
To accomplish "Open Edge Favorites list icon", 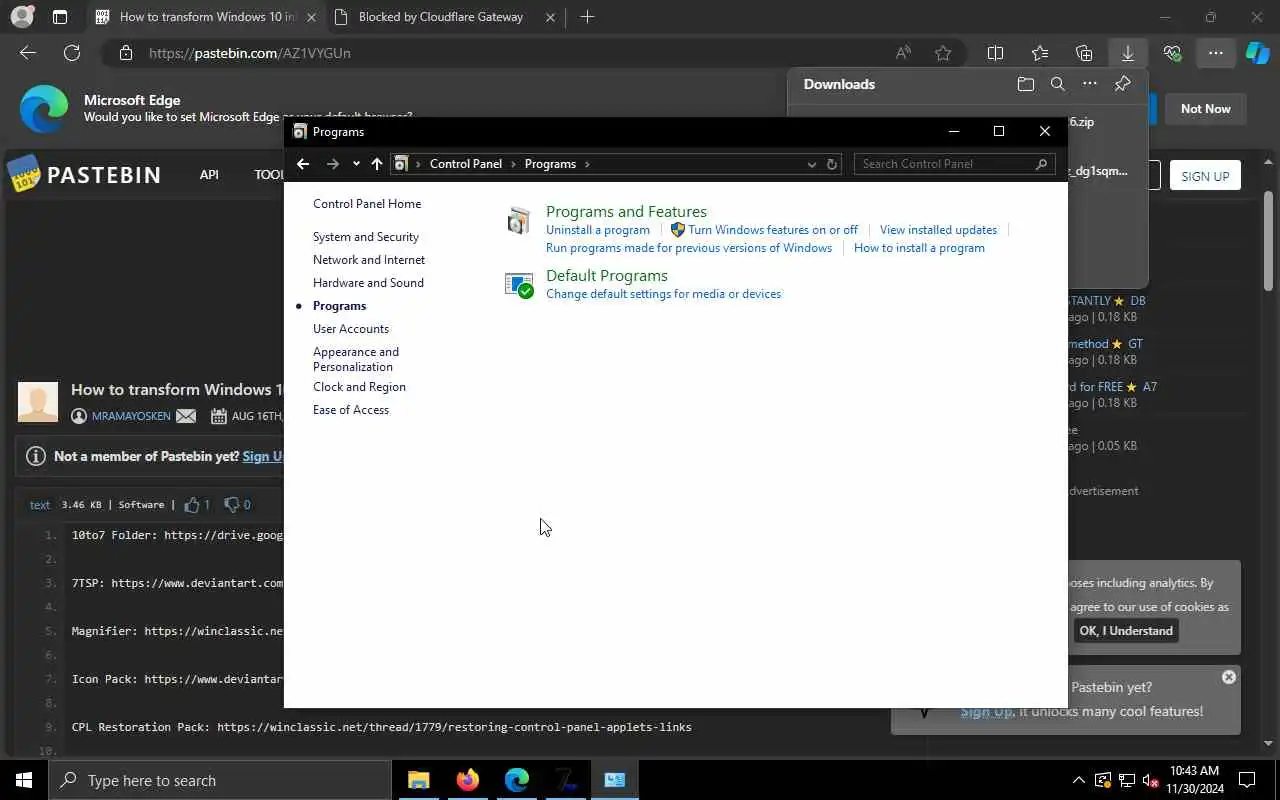I will click(1040, 53).
